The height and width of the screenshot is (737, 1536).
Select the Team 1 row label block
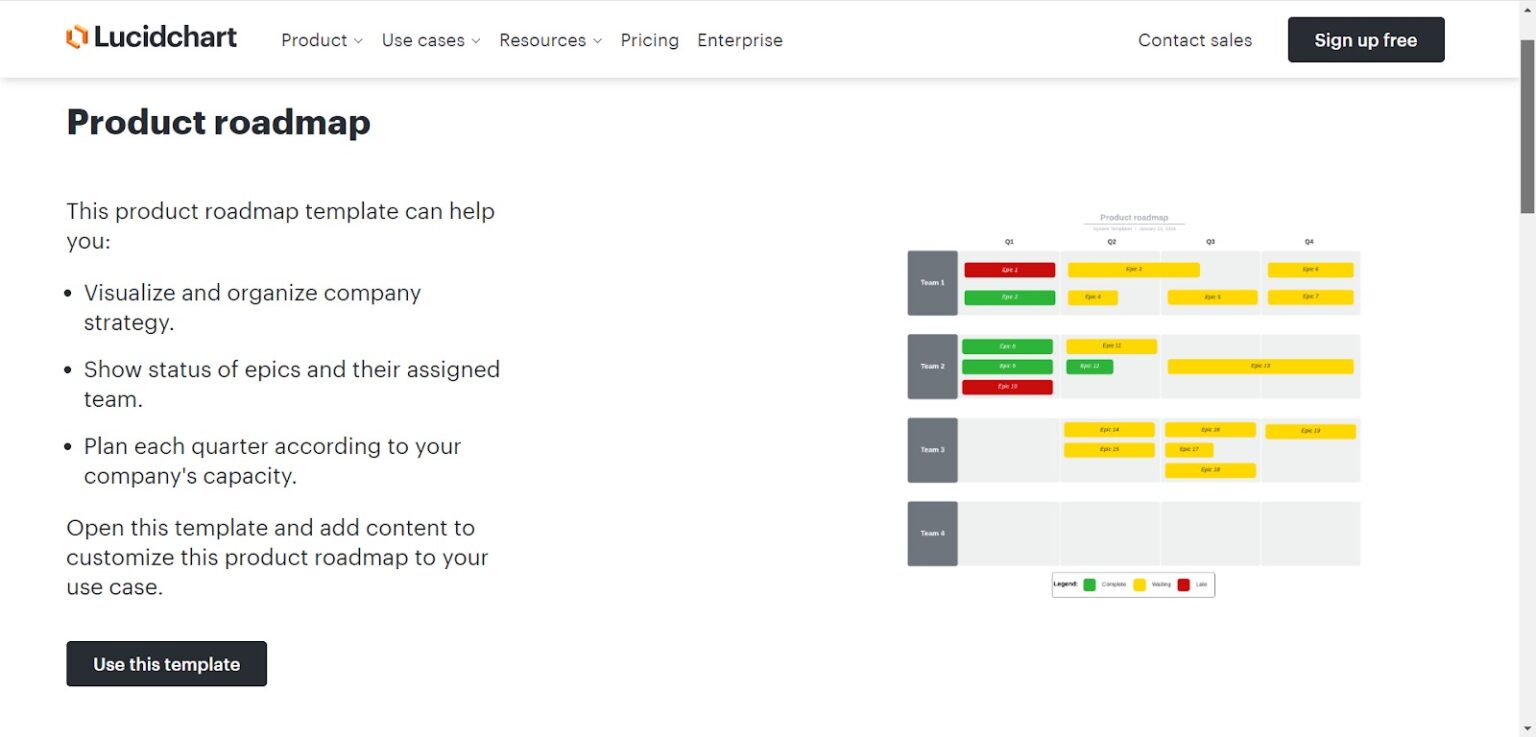tap(932, 283)
